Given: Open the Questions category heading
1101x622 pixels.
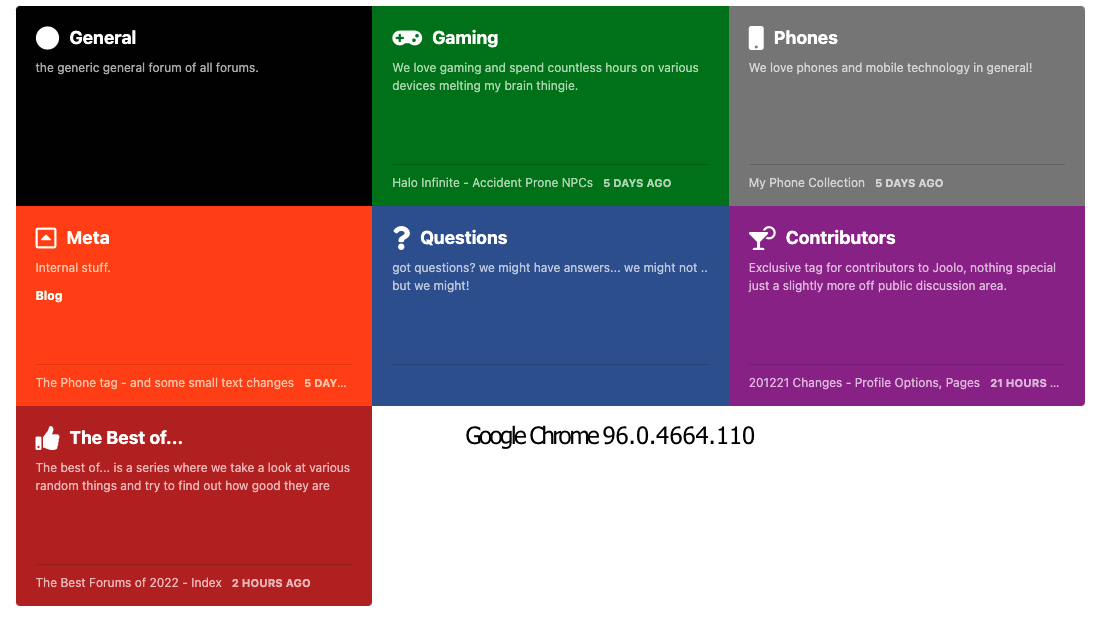Looking at the screenshot, I should coord(463,238).
